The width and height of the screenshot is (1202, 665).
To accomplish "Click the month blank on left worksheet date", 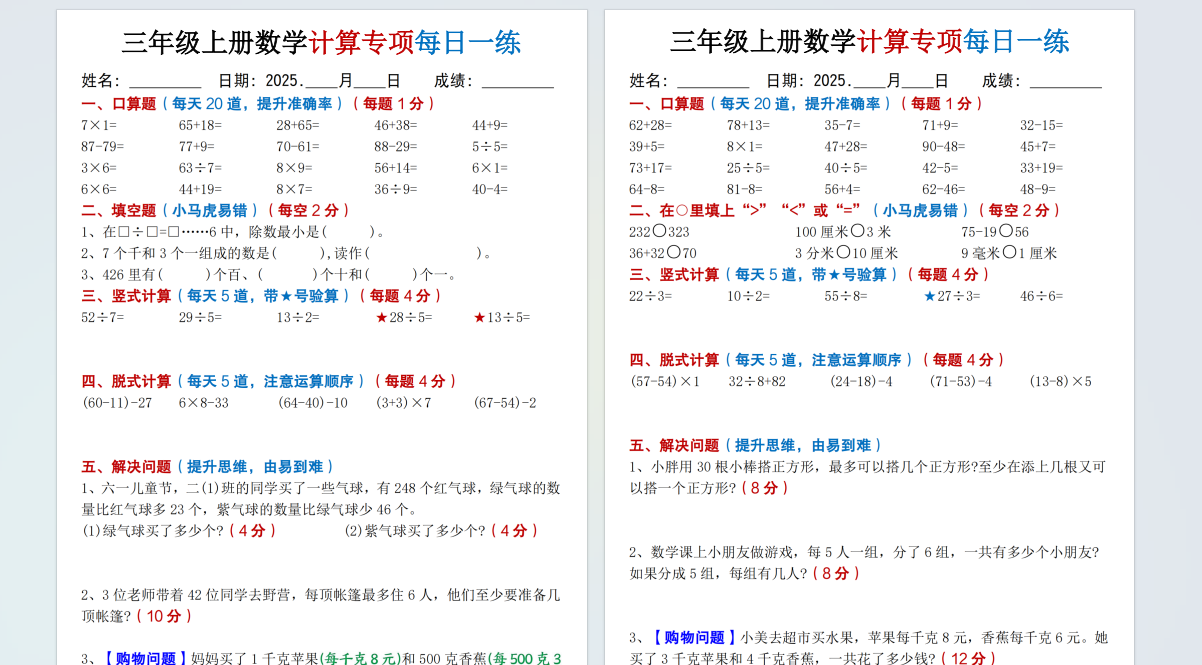I will (321, 81).
